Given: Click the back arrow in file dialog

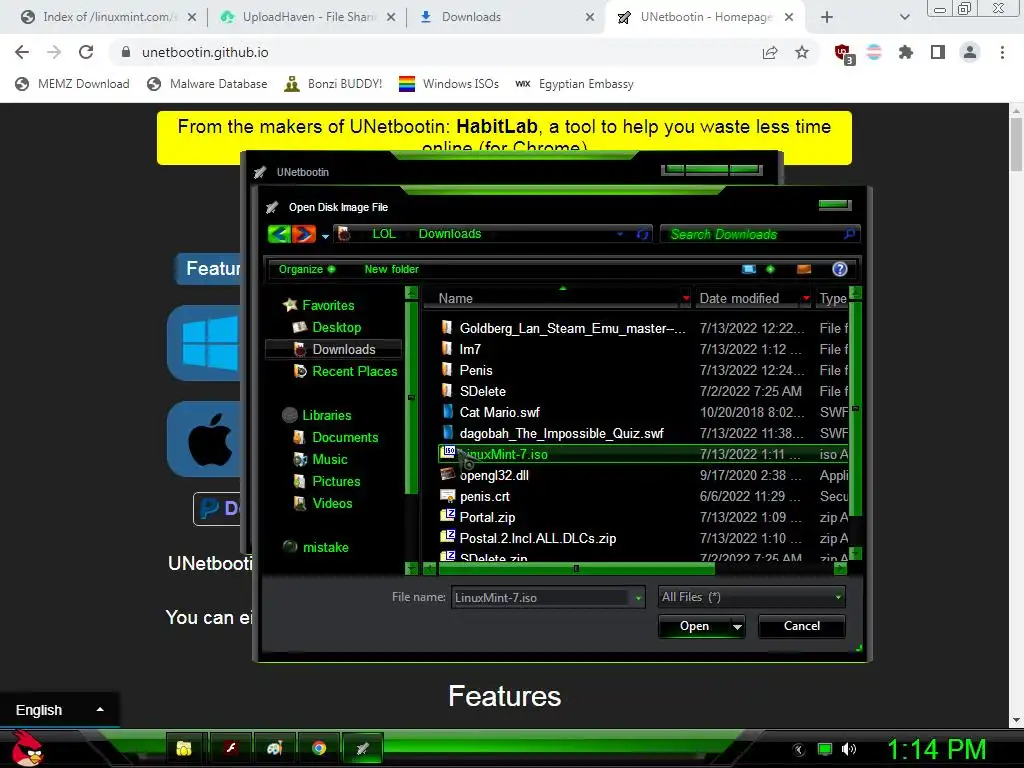Looking at the screenshot, I should 279,234.
